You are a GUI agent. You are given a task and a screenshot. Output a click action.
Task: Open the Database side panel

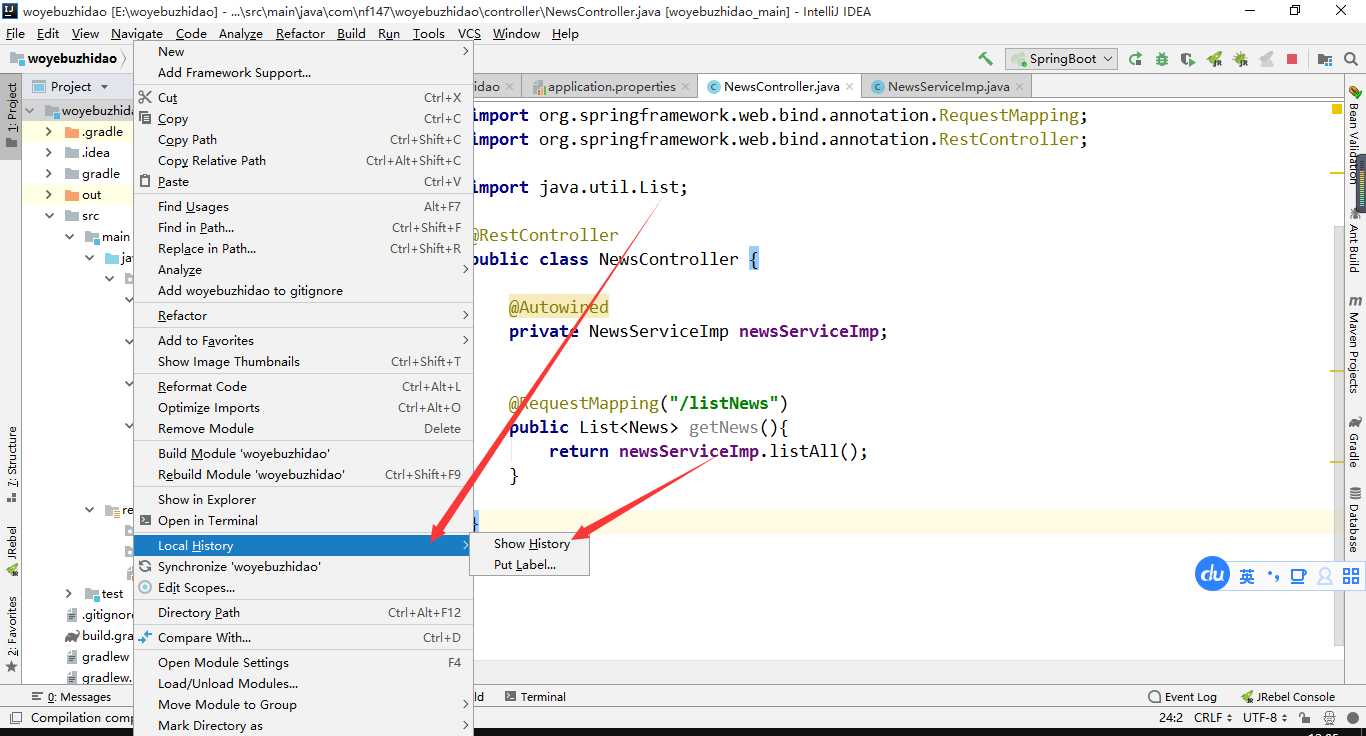tap(1355, 518)
